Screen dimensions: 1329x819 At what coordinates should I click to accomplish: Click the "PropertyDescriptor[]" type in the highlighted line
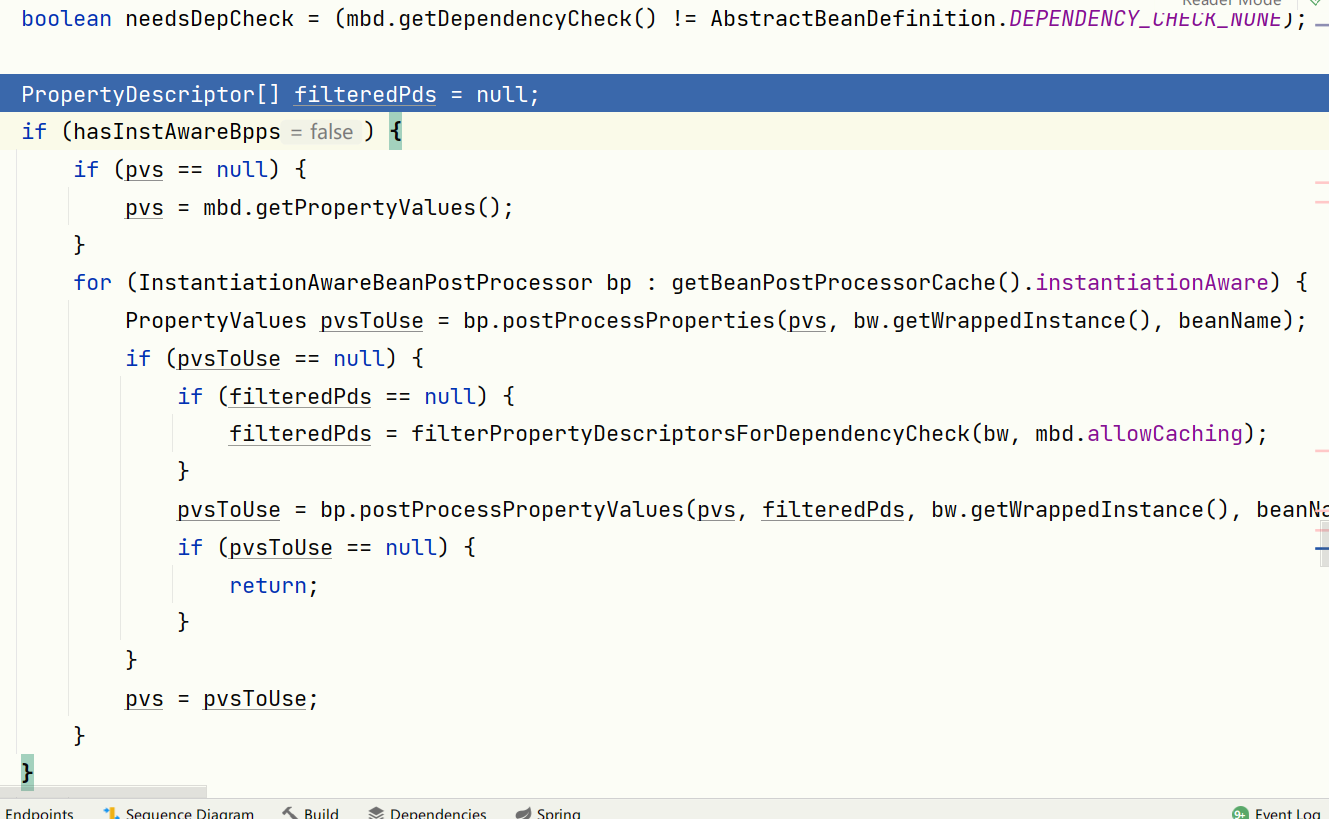[151, 95]
